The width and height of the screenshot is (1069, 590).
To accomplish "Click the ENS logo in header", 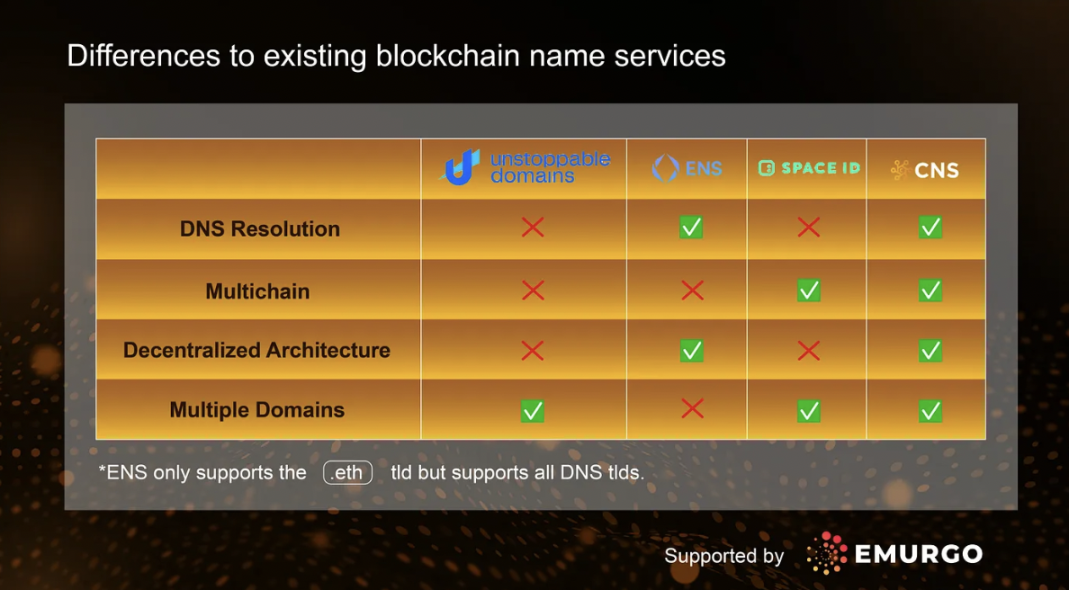I will click(687, 168).
